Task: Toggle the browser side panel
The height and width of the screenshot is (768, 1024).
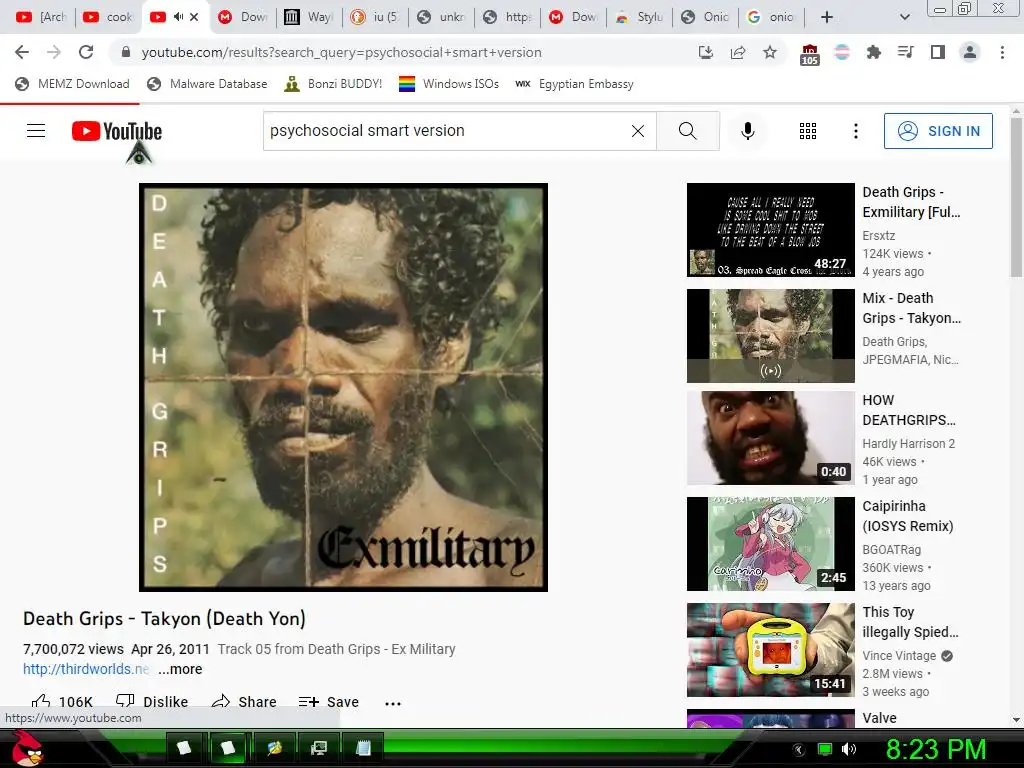Action: pyautogui.click(x=938, y=52)
